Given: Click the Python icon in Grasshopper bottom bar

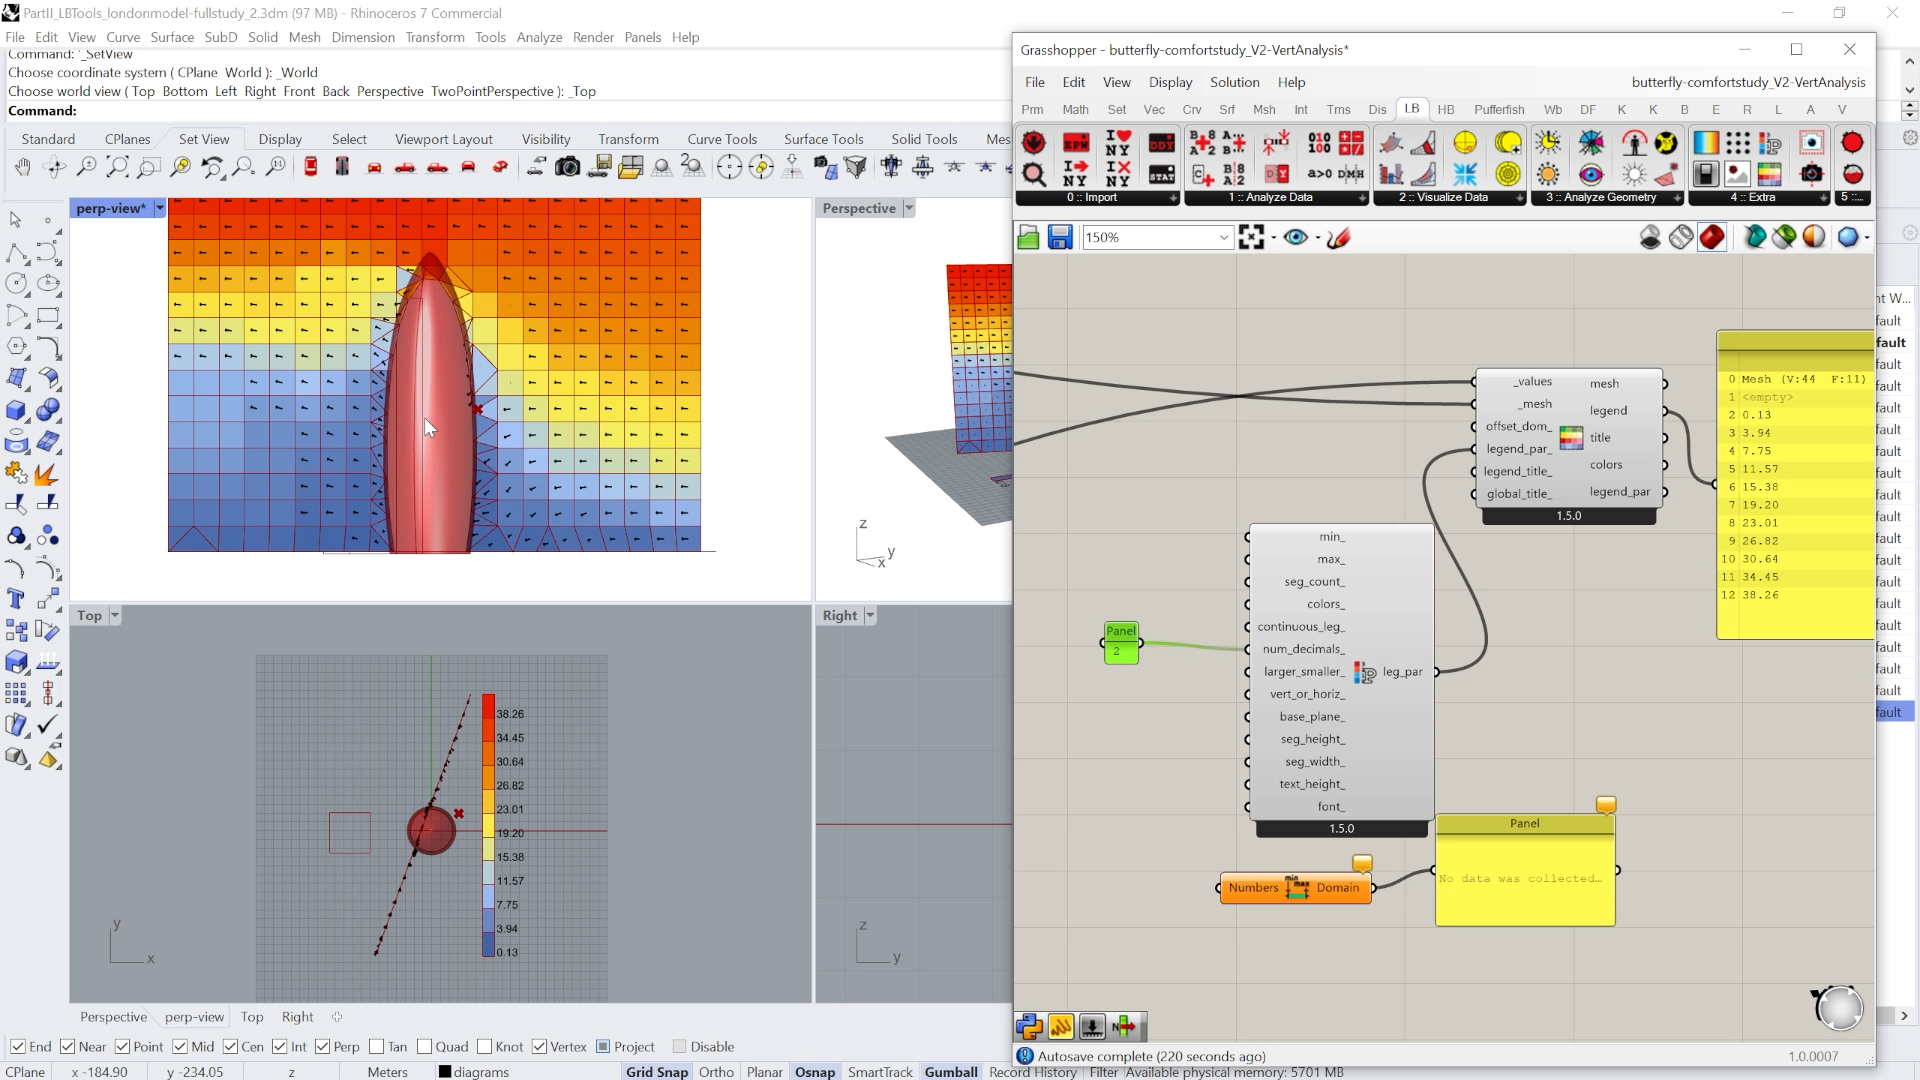Looking at the screenshot, I should (1029, 1026).
